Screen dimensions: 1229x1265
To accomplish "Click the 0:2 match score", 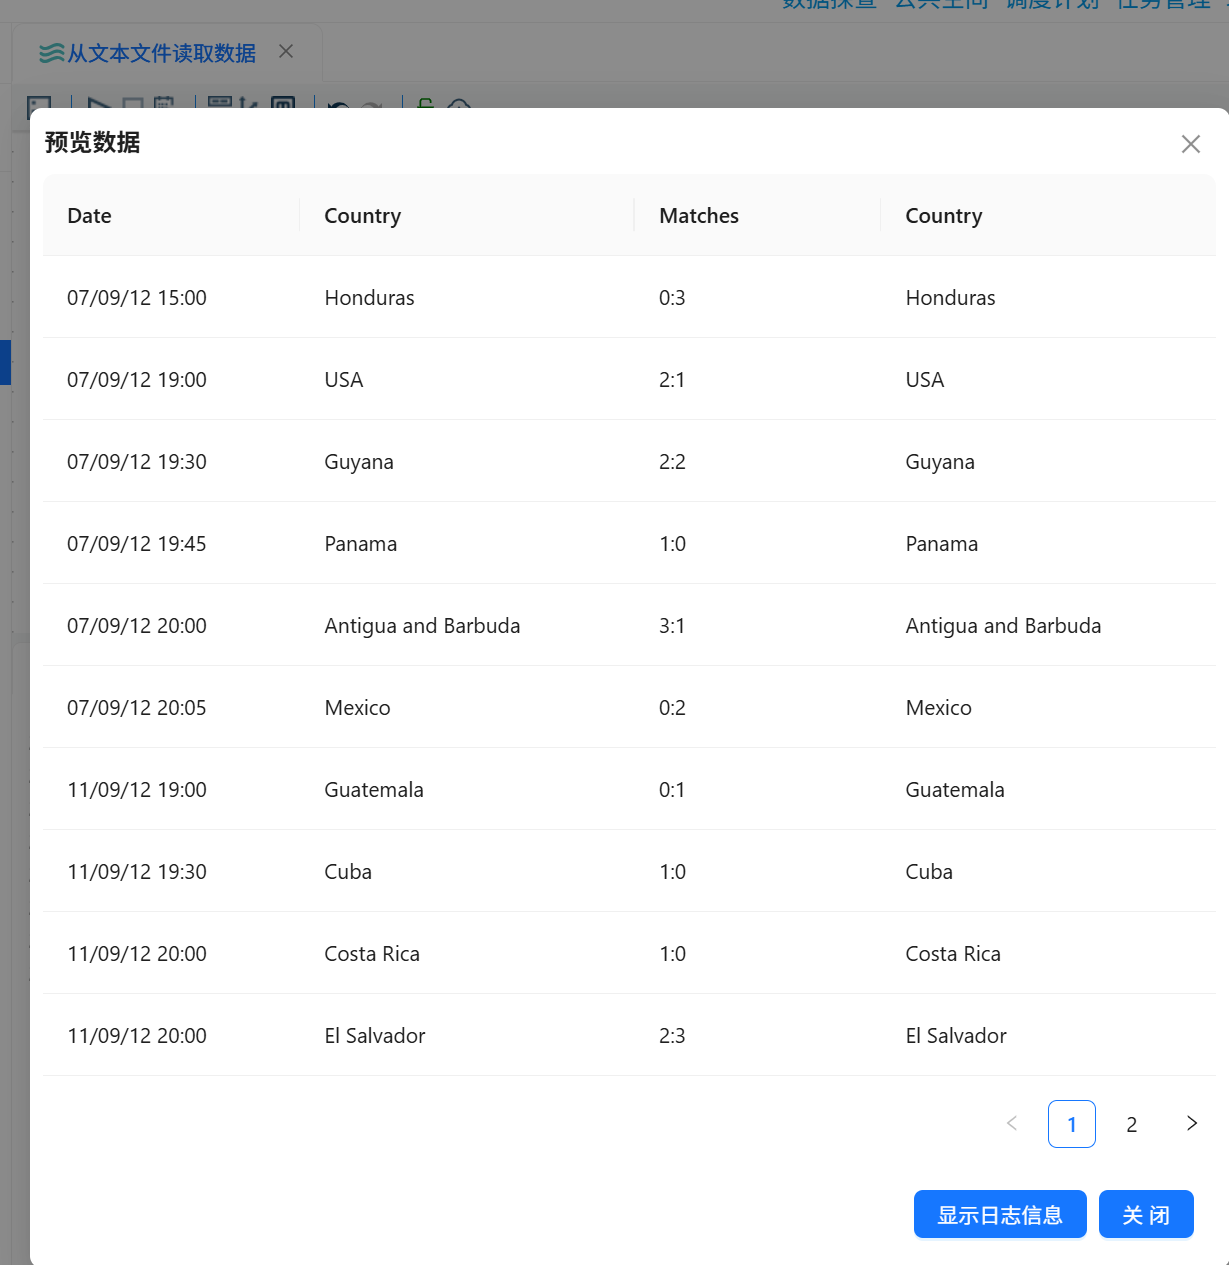I will point(672,708).
